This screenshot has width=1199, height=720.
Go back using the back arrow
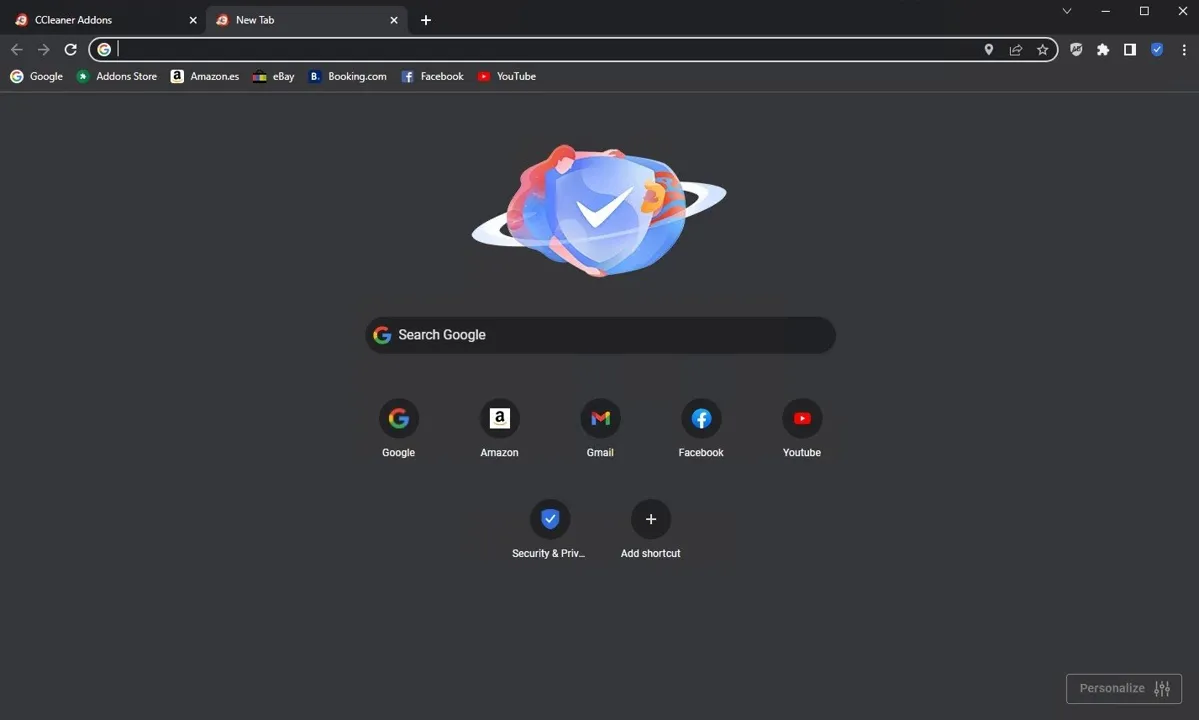click(x=17, y=50)
